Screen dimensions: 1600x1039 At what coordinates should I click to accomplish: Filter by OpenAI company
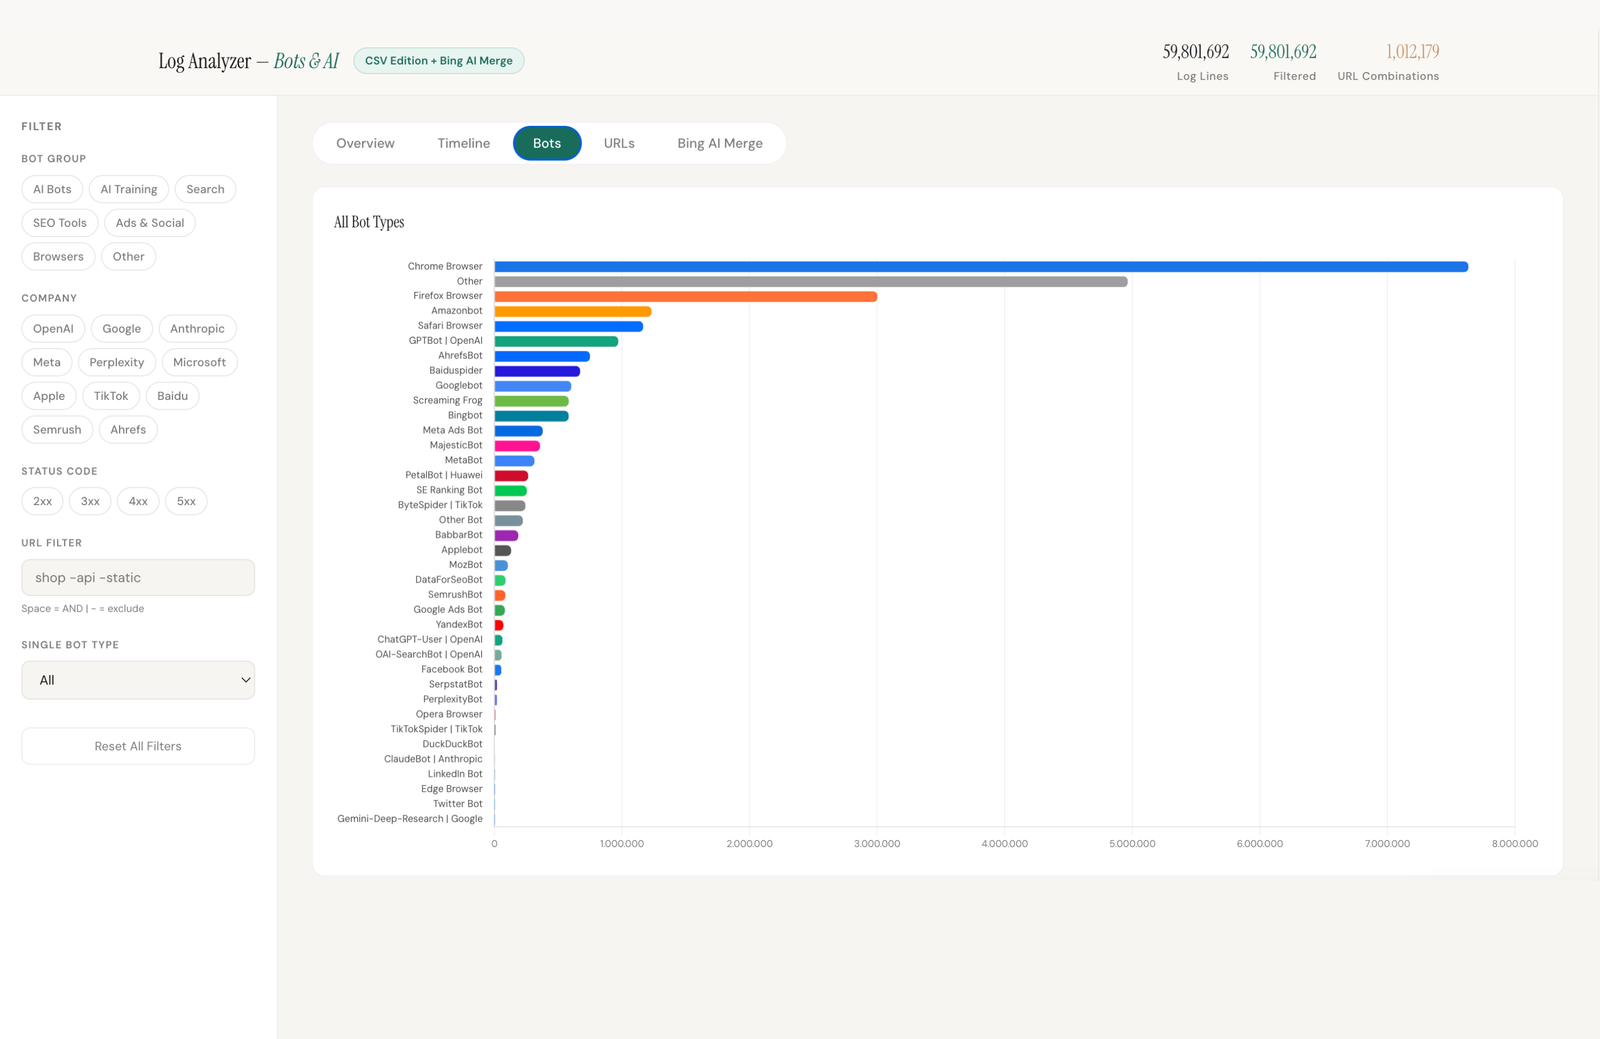[x=53, y=328]
